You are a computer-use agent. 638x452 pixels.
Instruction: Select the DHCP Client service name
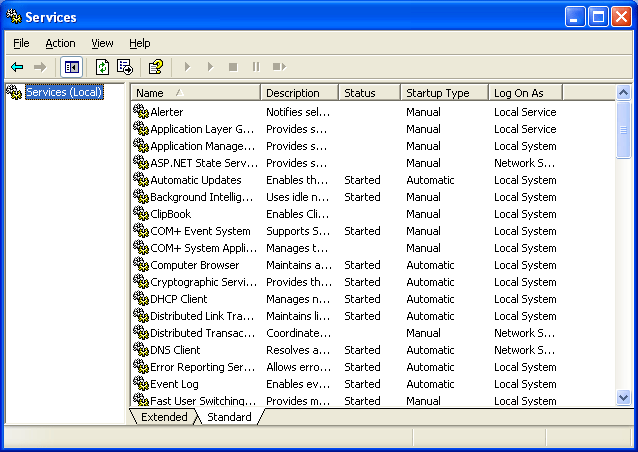179,299
